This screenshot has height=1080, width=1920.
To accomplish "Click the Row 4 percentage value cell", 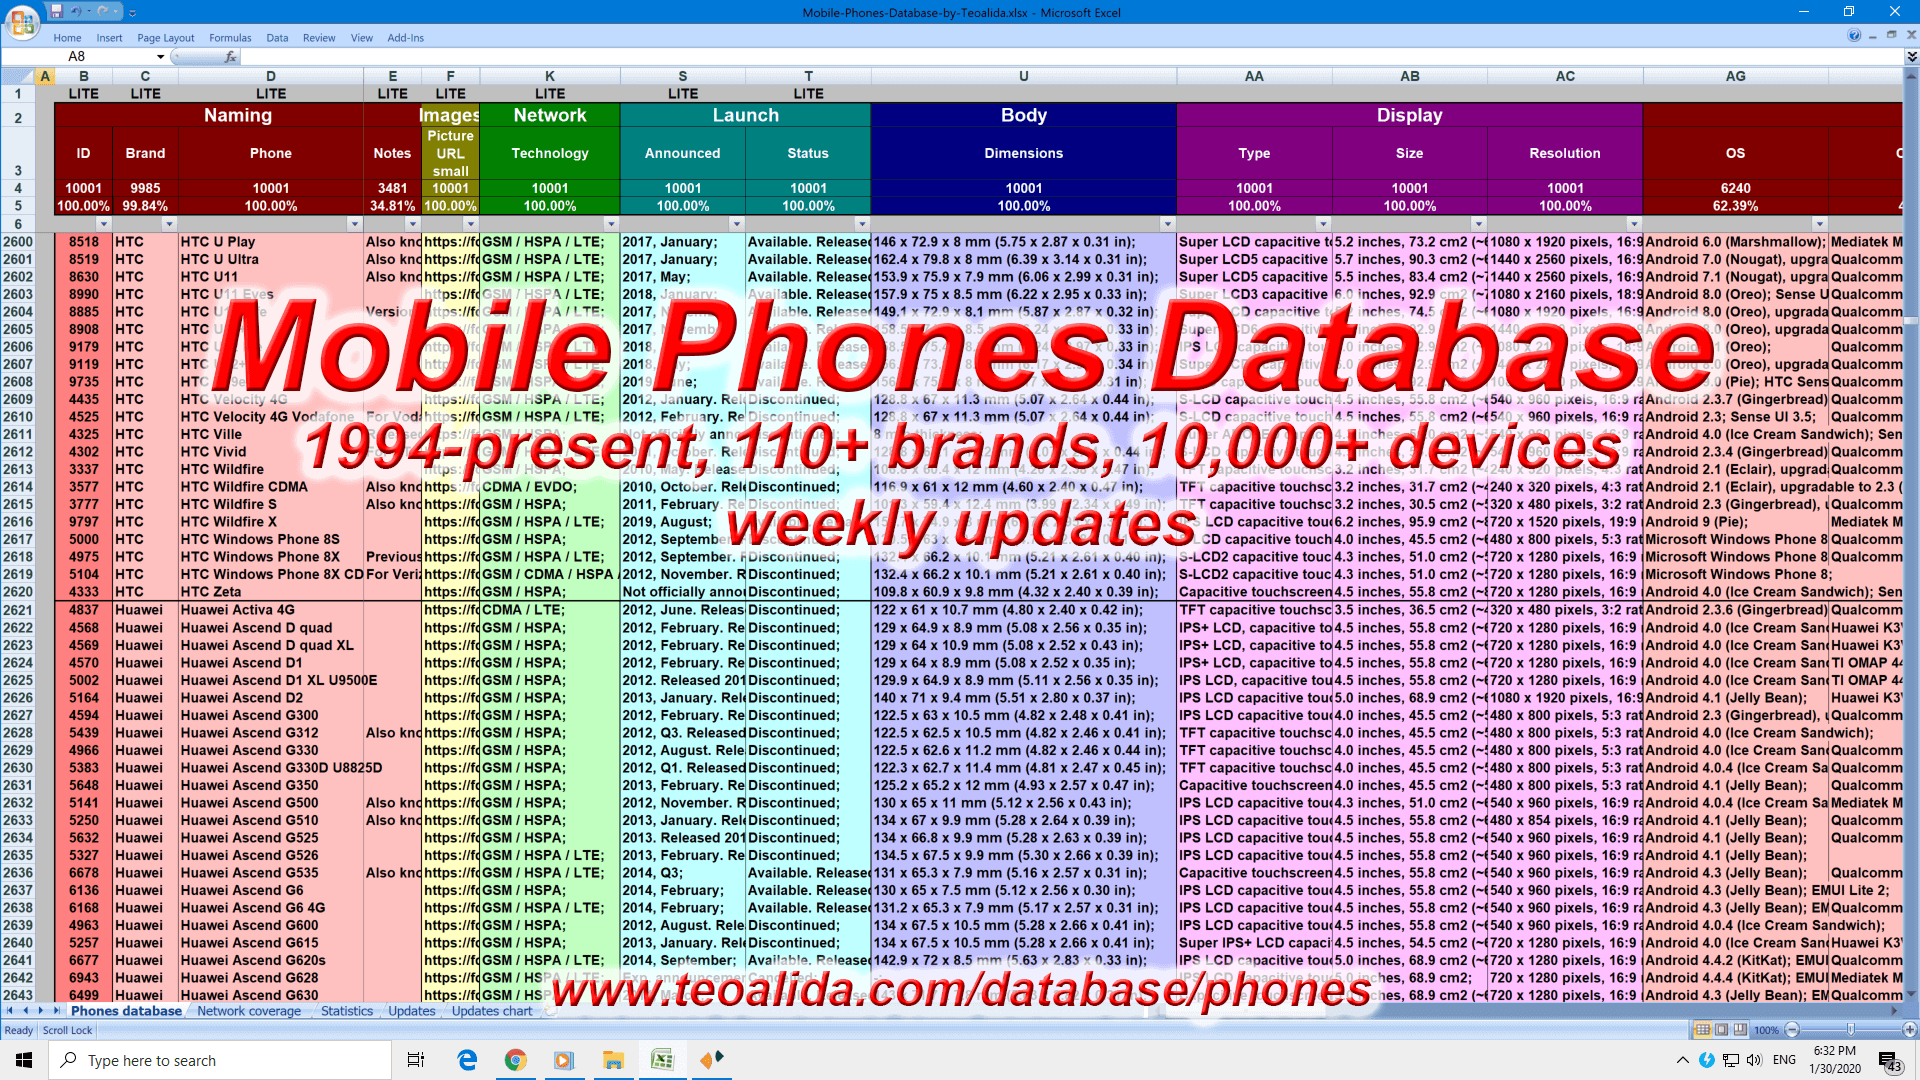I will [83, 206].
